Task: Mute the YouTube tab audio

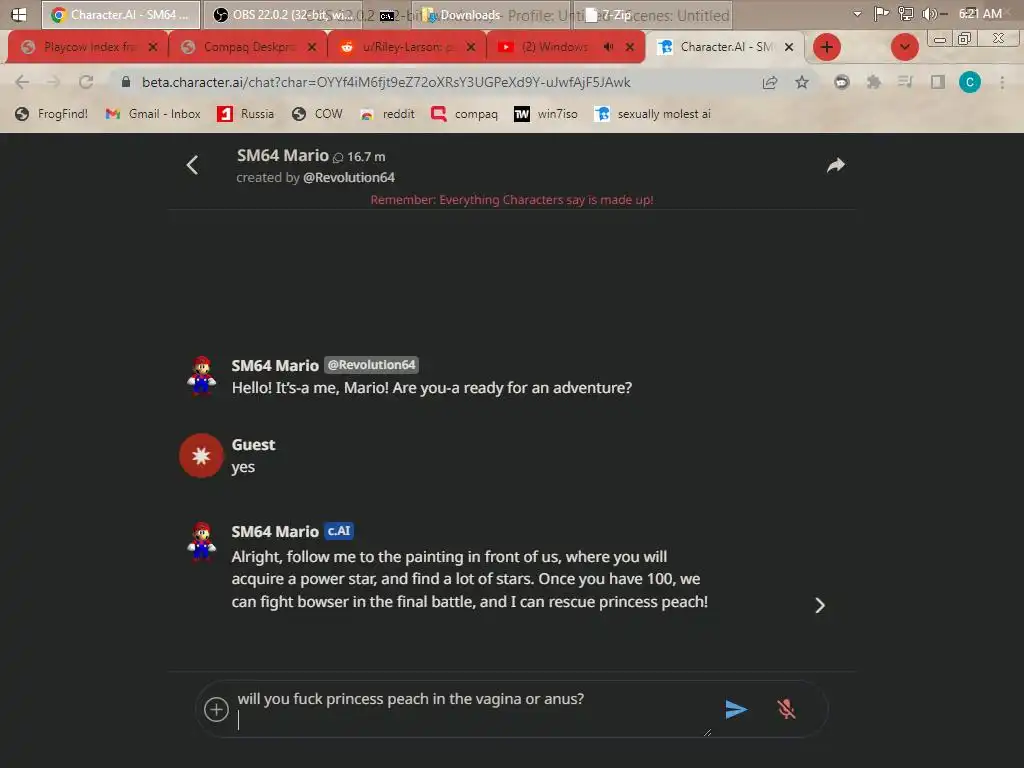Action: click(x=608, y=47)
